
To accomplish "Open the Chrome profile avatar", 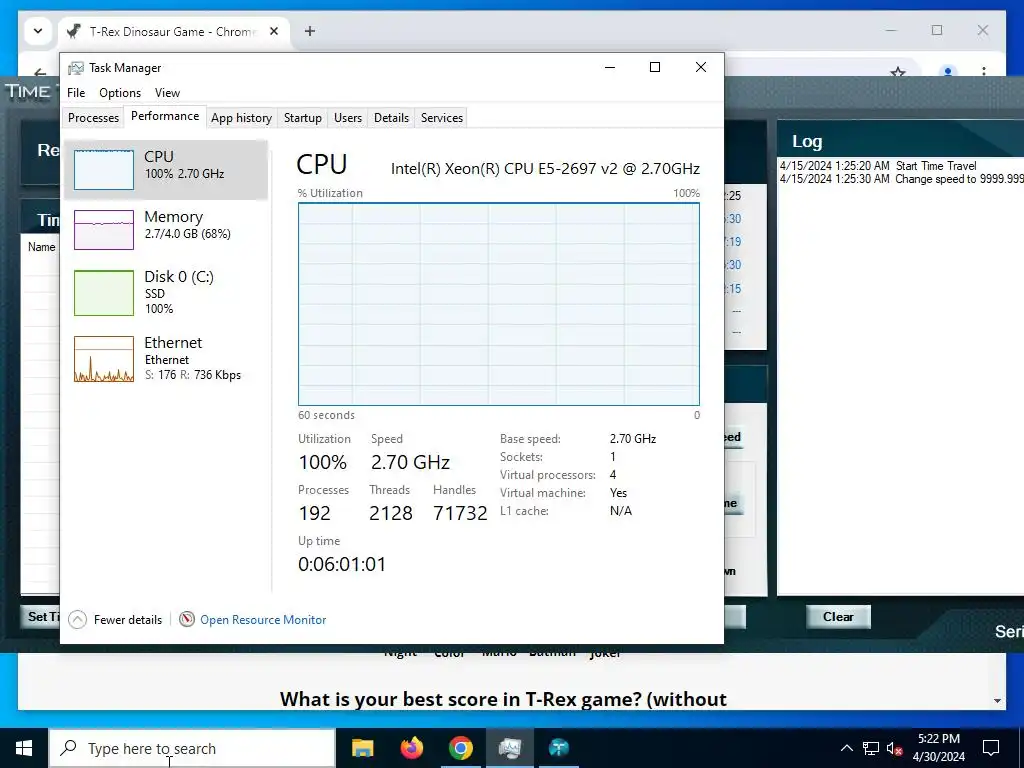I will [948, 71].
